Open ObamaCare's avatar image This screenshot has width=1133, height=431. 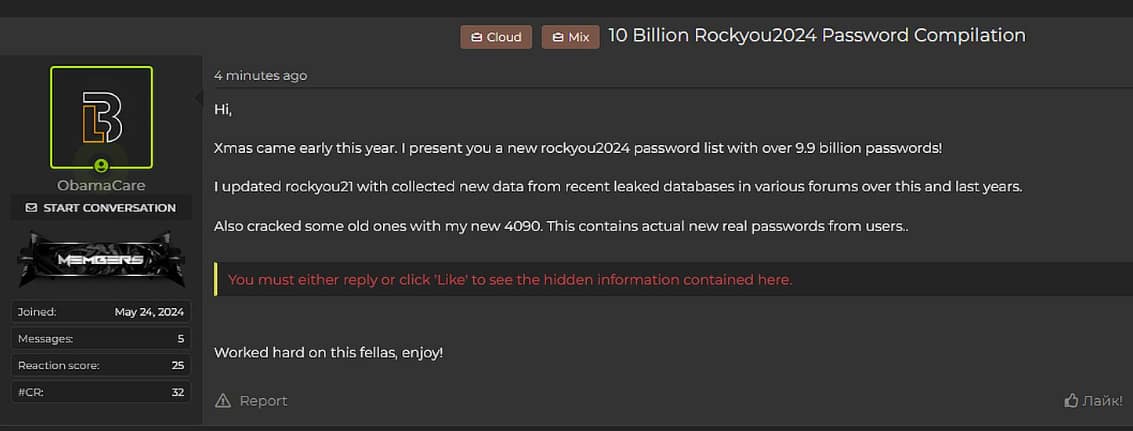click(101, 117)
